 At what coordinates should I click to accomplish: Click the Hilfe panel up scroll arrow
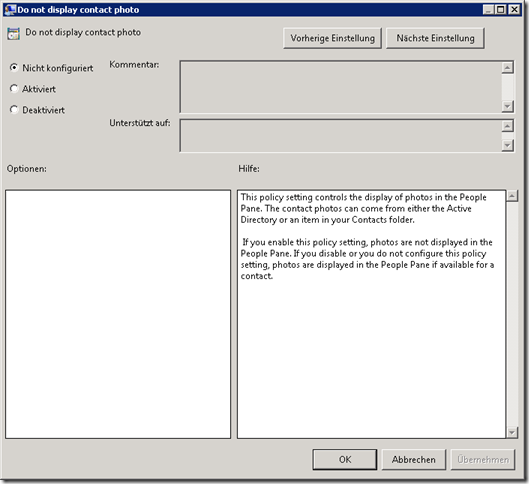(512, 196)
